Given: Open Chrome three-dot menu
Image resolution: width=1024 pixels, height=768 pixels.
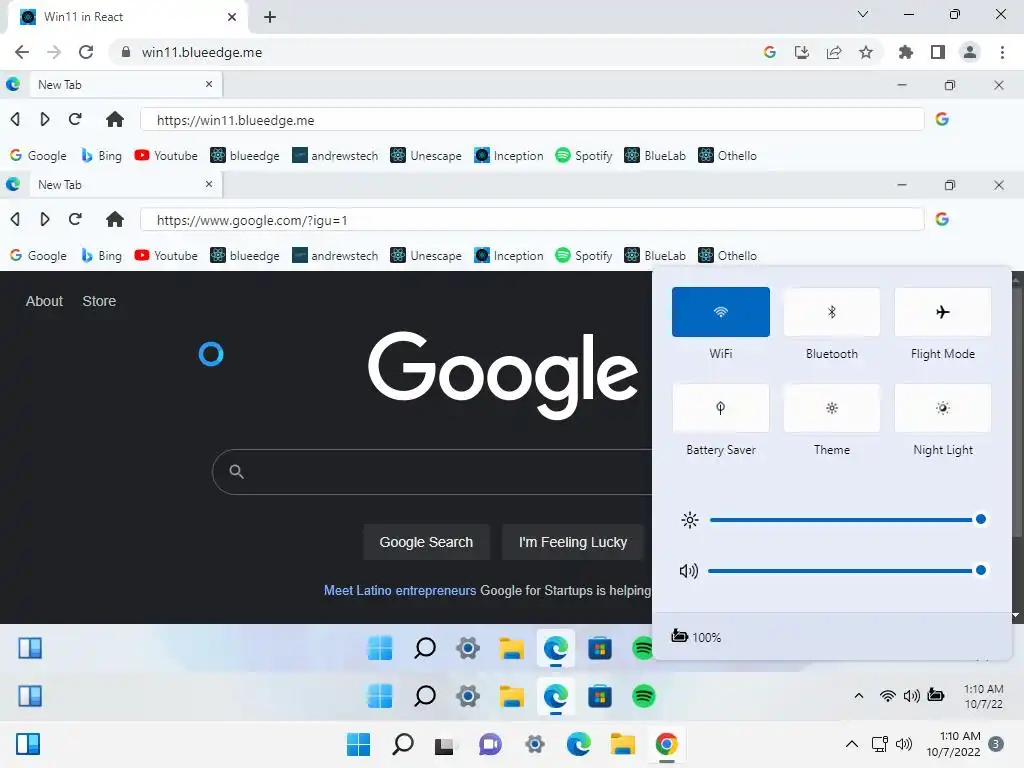Looking at the screenshot, I should [1002, 52].
